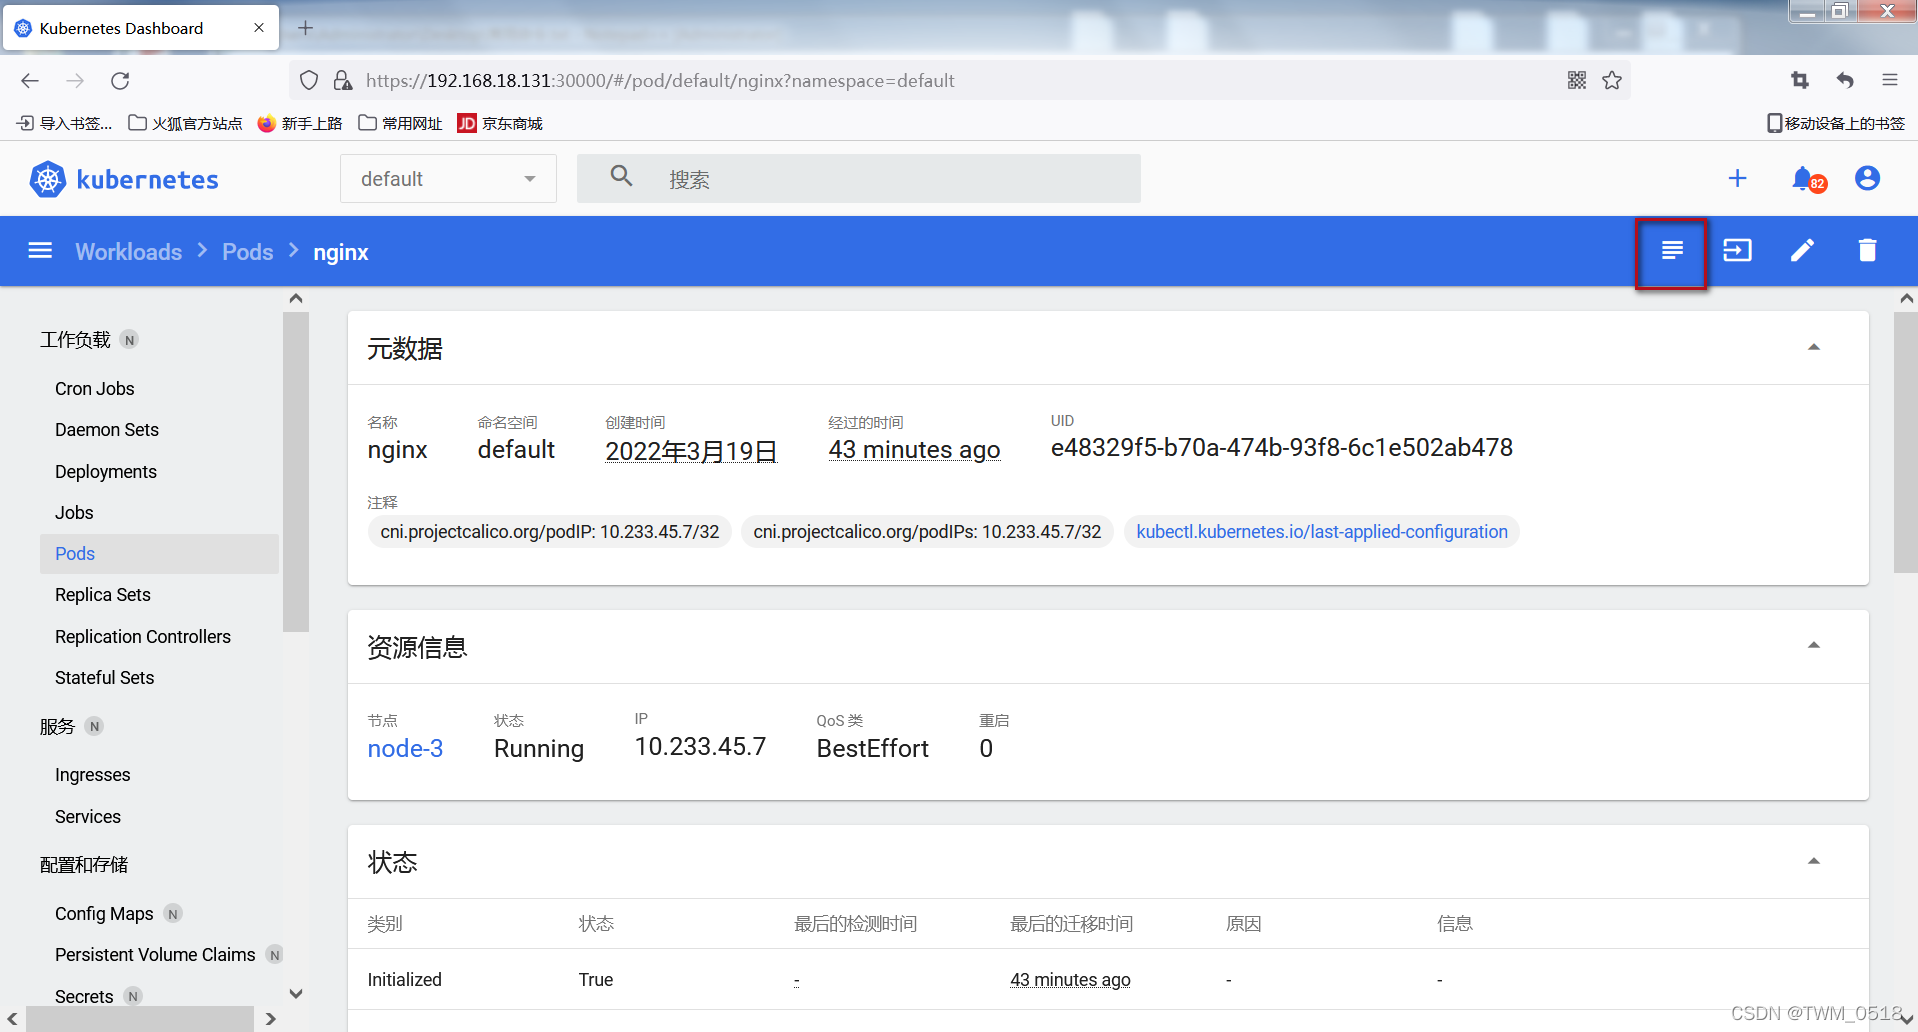Click the edit resource pencil icon
The width and height of the screenshot is (1918, 1032).
[1802, 251]
